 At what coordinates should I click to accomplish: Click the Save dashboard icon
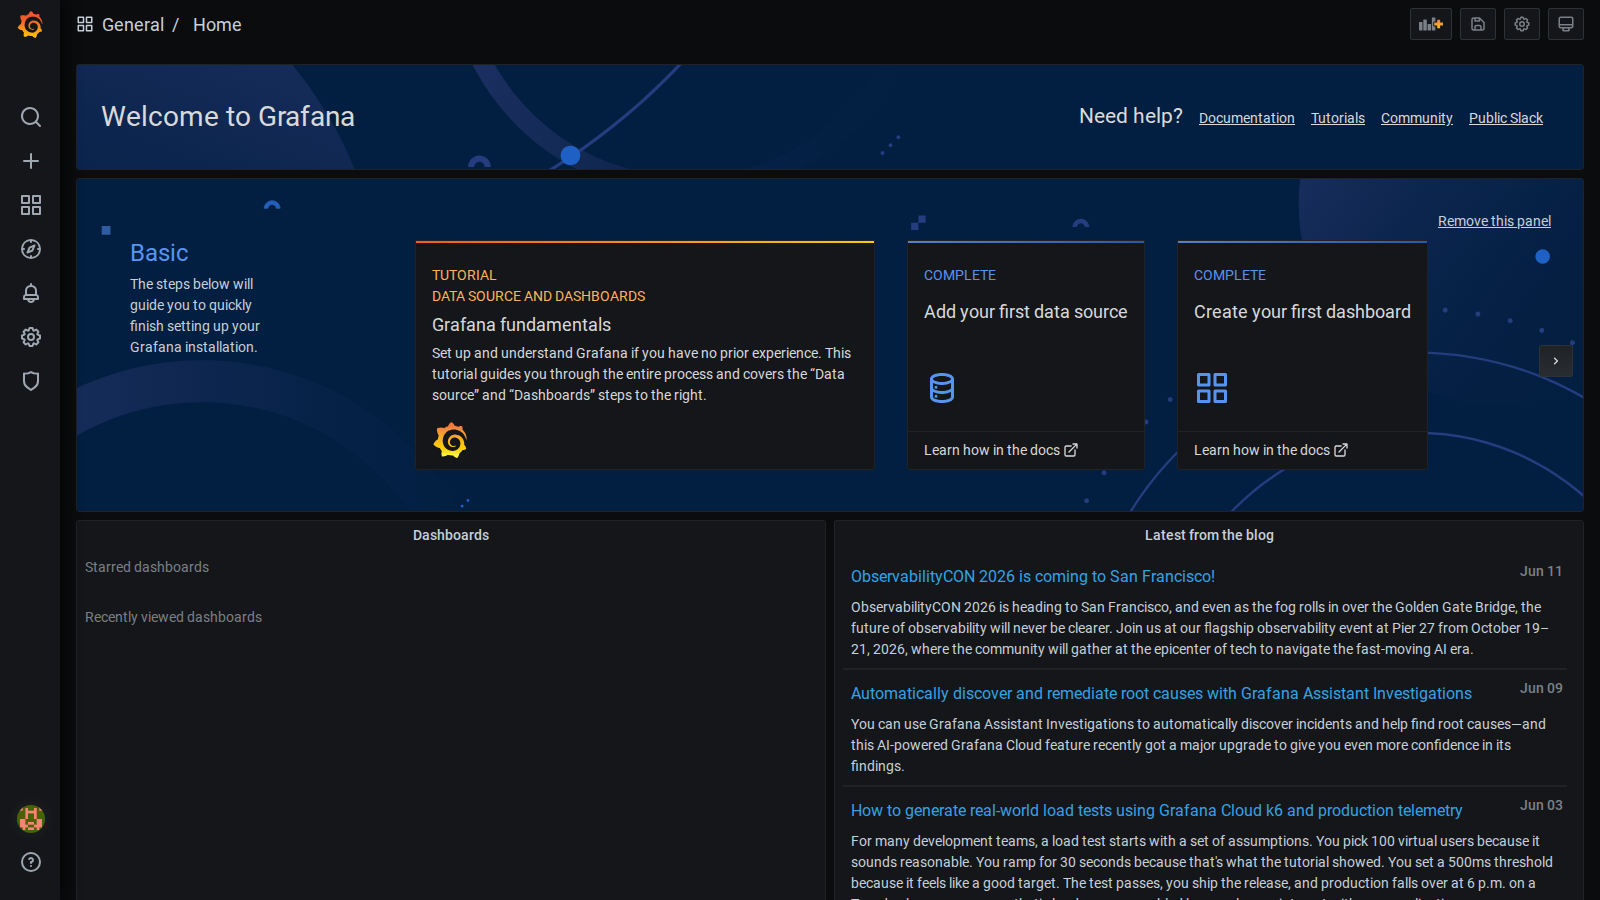point(1478,24)
